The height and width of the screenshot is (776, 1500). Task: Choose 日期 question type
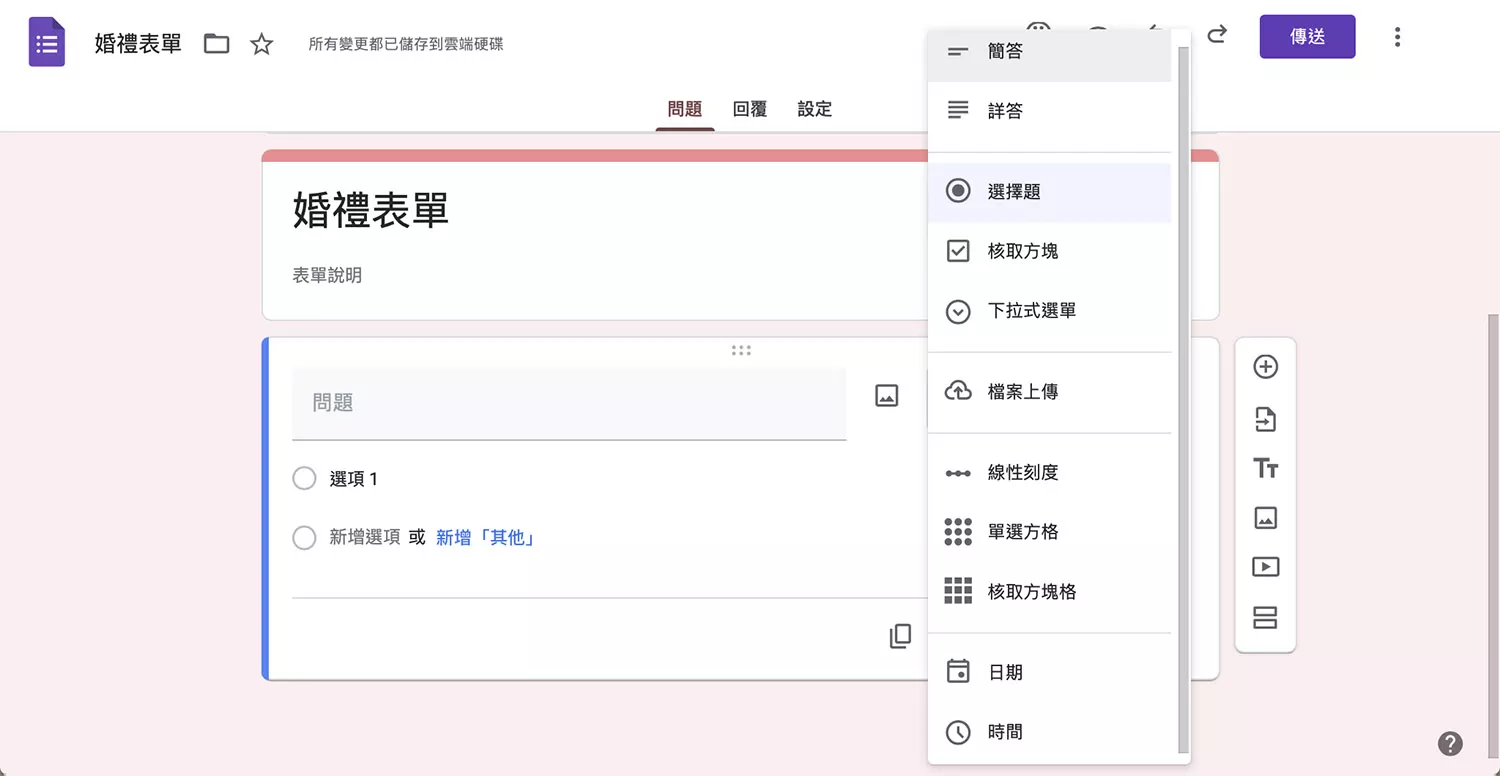coord(1049,672)
